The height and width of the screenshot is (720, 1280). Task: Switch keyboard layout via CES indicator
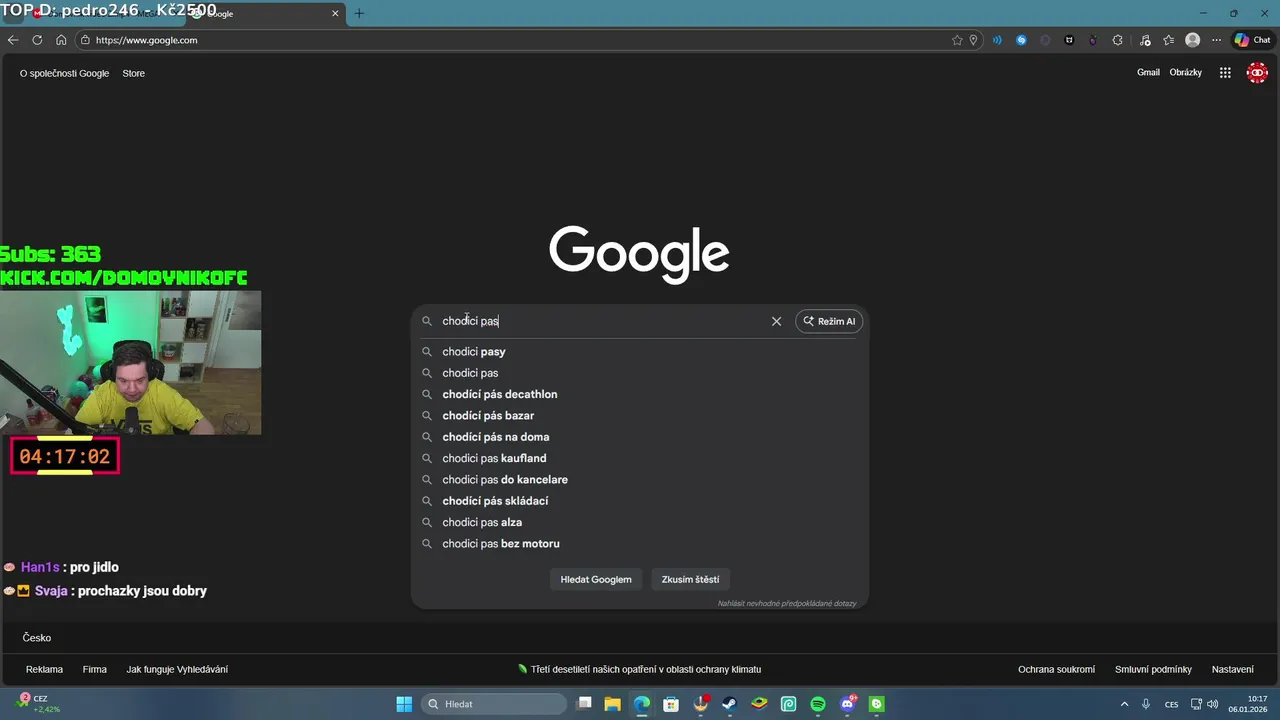coord(1171,704)
